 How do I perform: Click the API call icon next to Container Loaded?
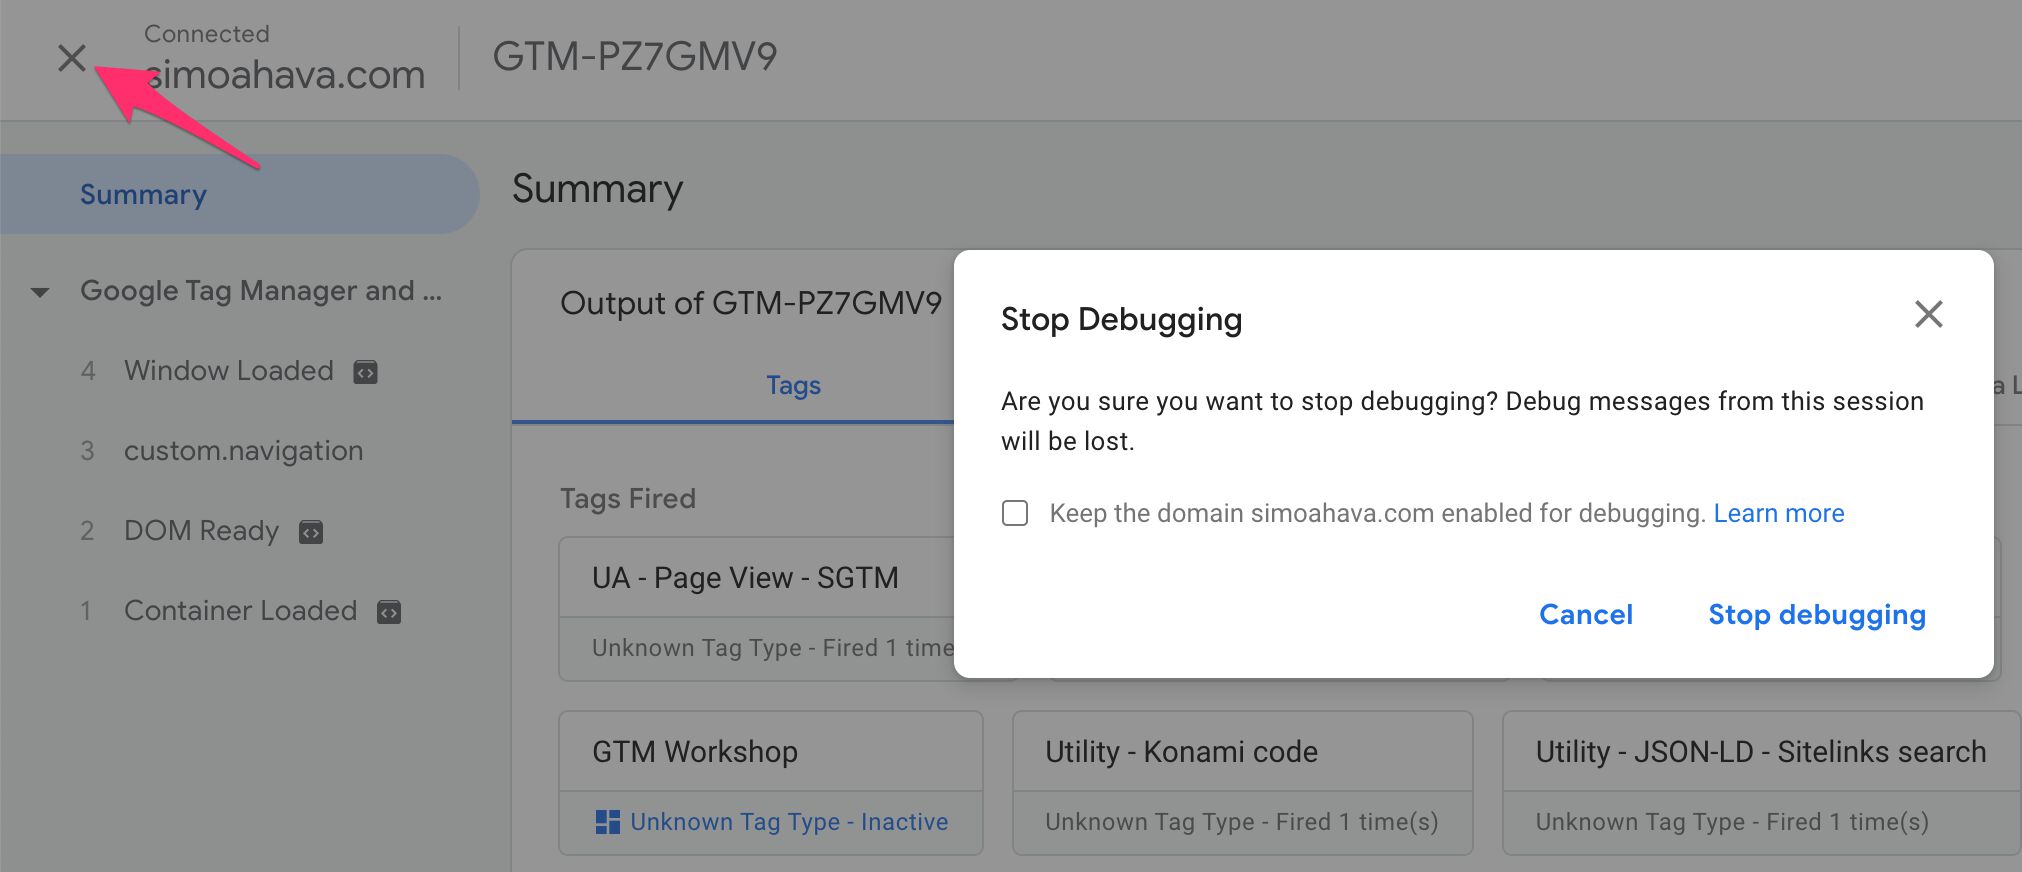(x=389, y=612)
